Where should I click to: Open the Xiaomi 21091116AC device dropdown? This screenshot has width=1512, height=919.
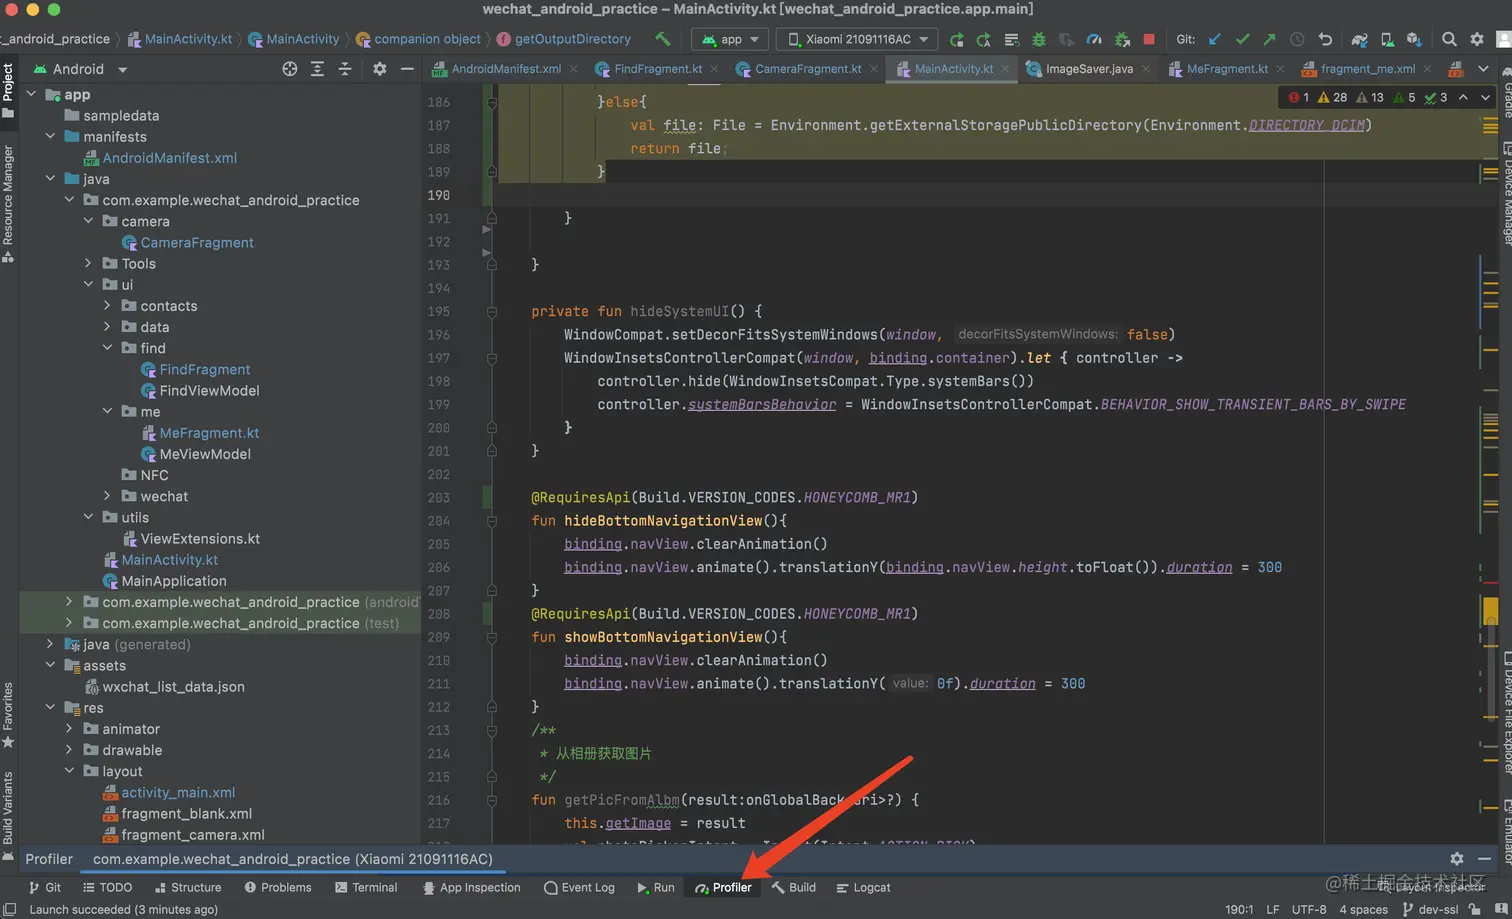858,39
